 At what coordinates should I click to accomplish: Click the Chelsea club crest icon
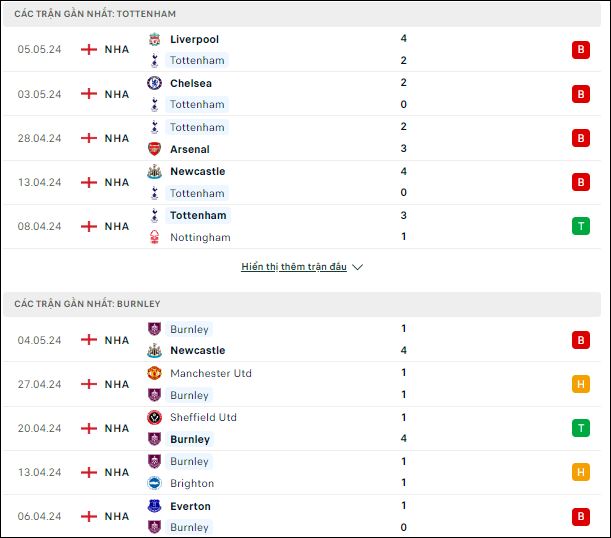tap(155, 83)
